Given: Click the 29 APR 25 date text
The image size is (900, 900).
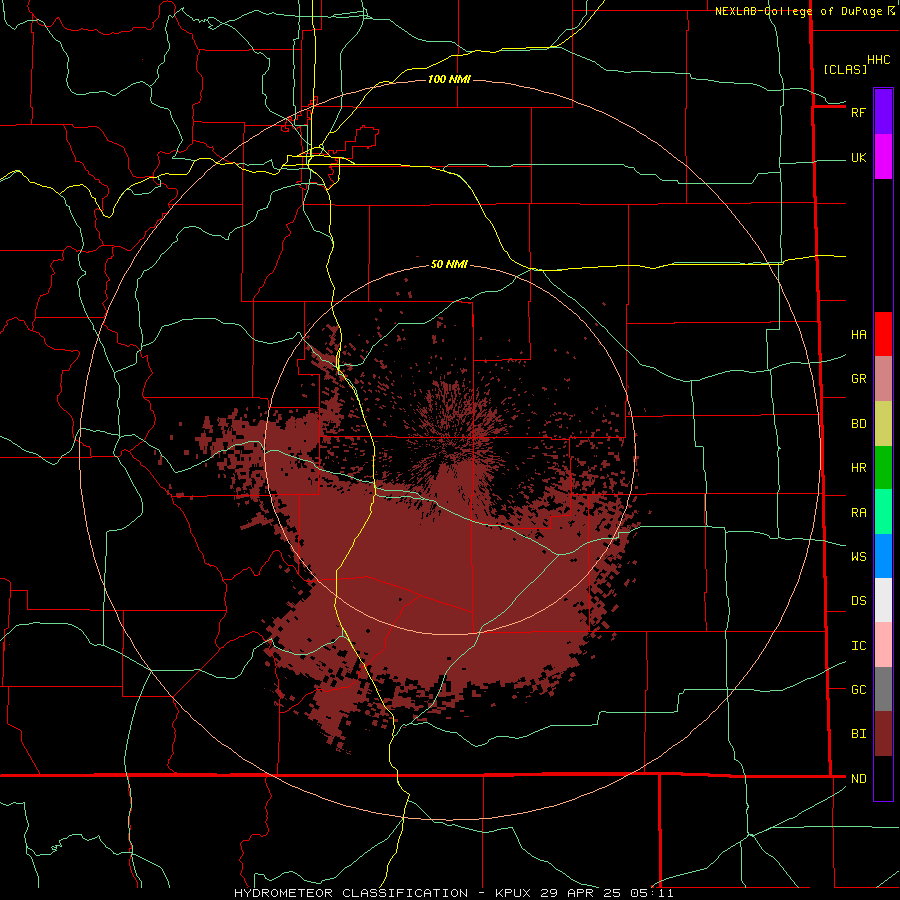Looking at the screenshot, I should tap(581, 893).
